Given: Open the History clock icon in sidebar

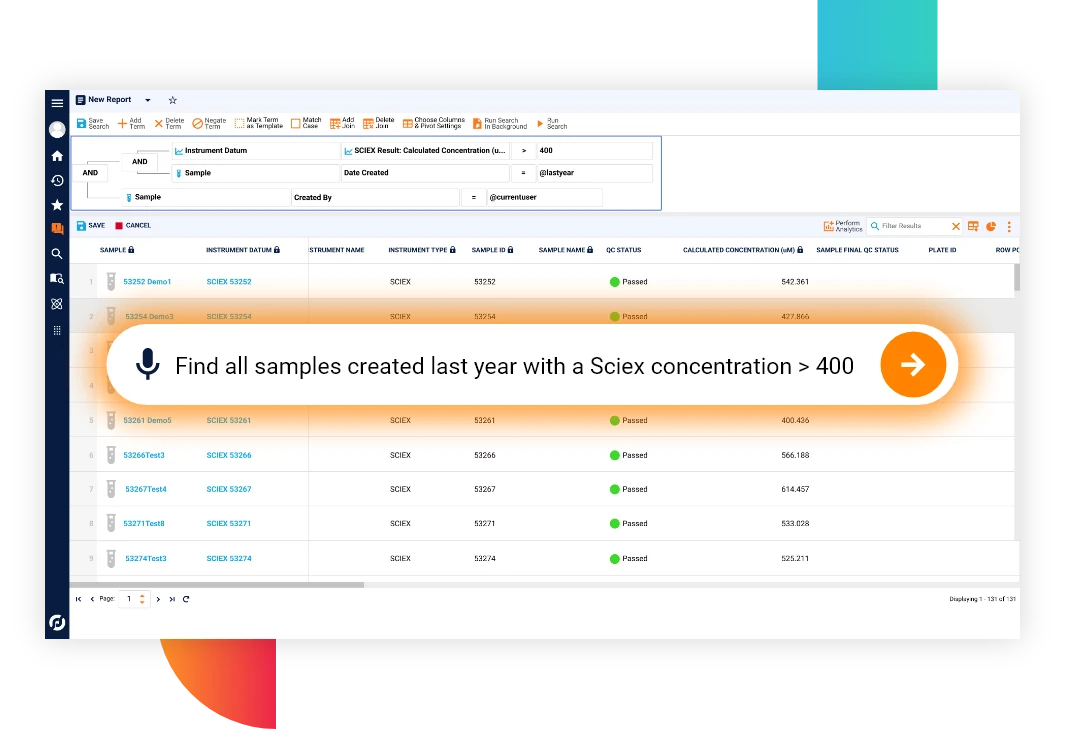Looking at the screenshot, I should coord(57,180).
